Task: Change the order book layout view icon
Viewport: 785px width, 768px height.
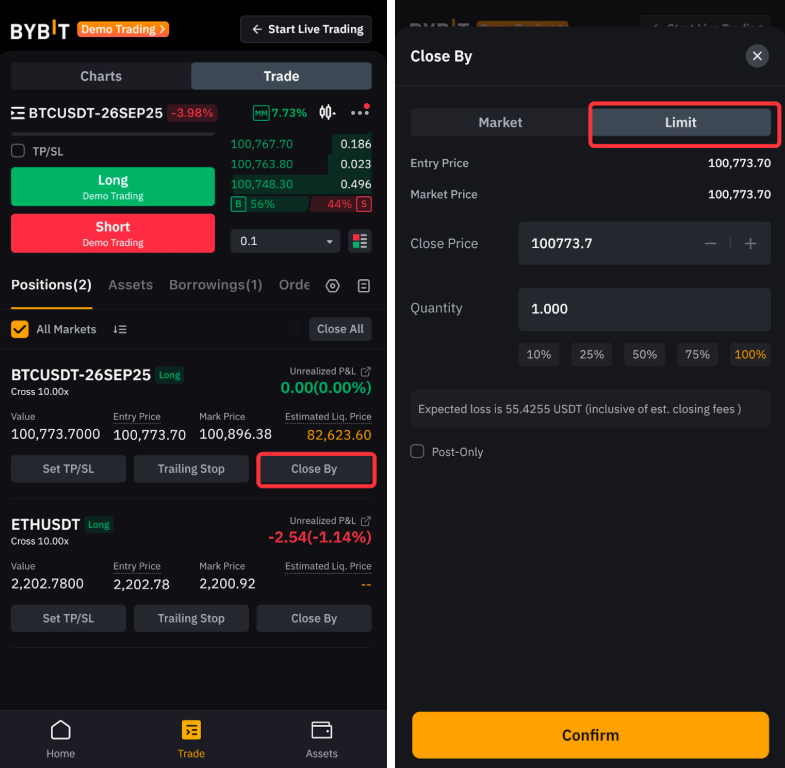Action: click(x=359, y=241)
